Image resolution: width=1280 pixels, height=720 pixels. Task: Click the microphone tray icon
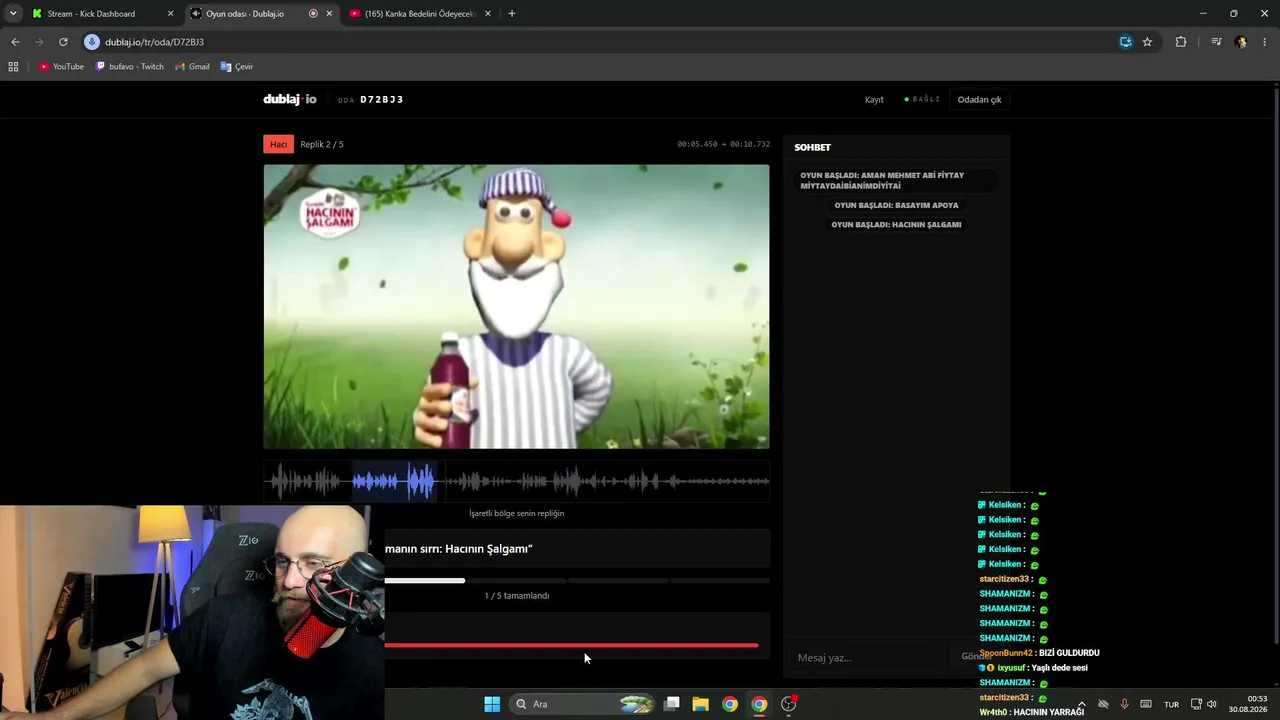(x=1124, y=704)
